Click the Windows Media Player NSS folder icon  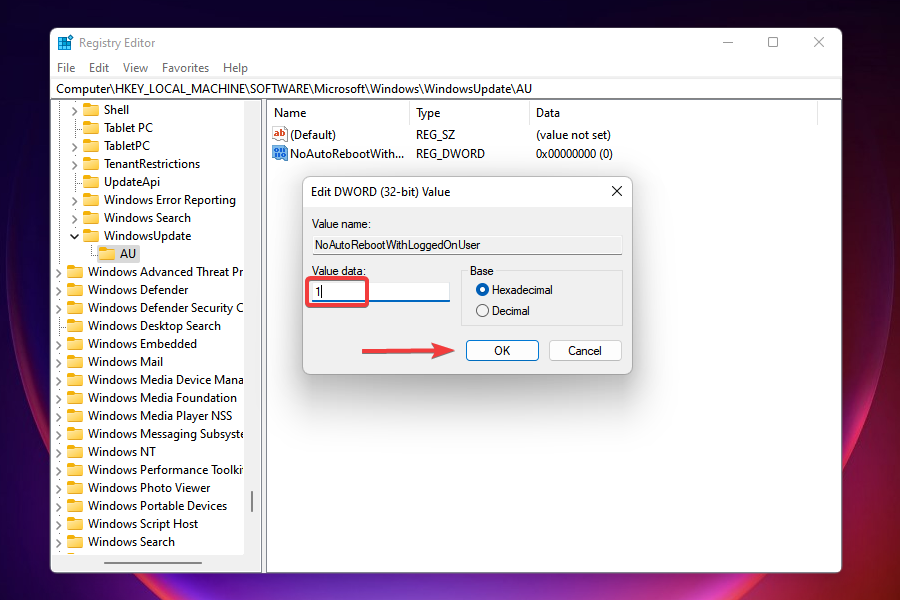[x=75, y=416]
